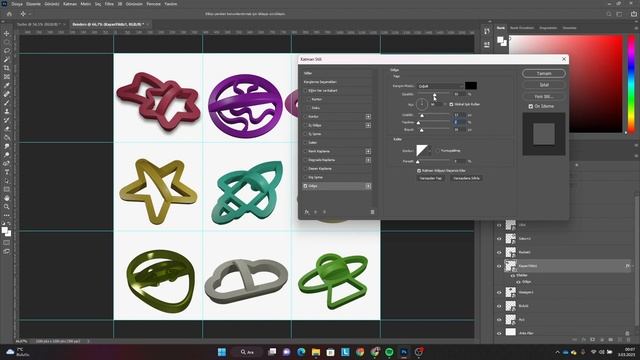Hide the Arka Plan layer

click(499, 333)
